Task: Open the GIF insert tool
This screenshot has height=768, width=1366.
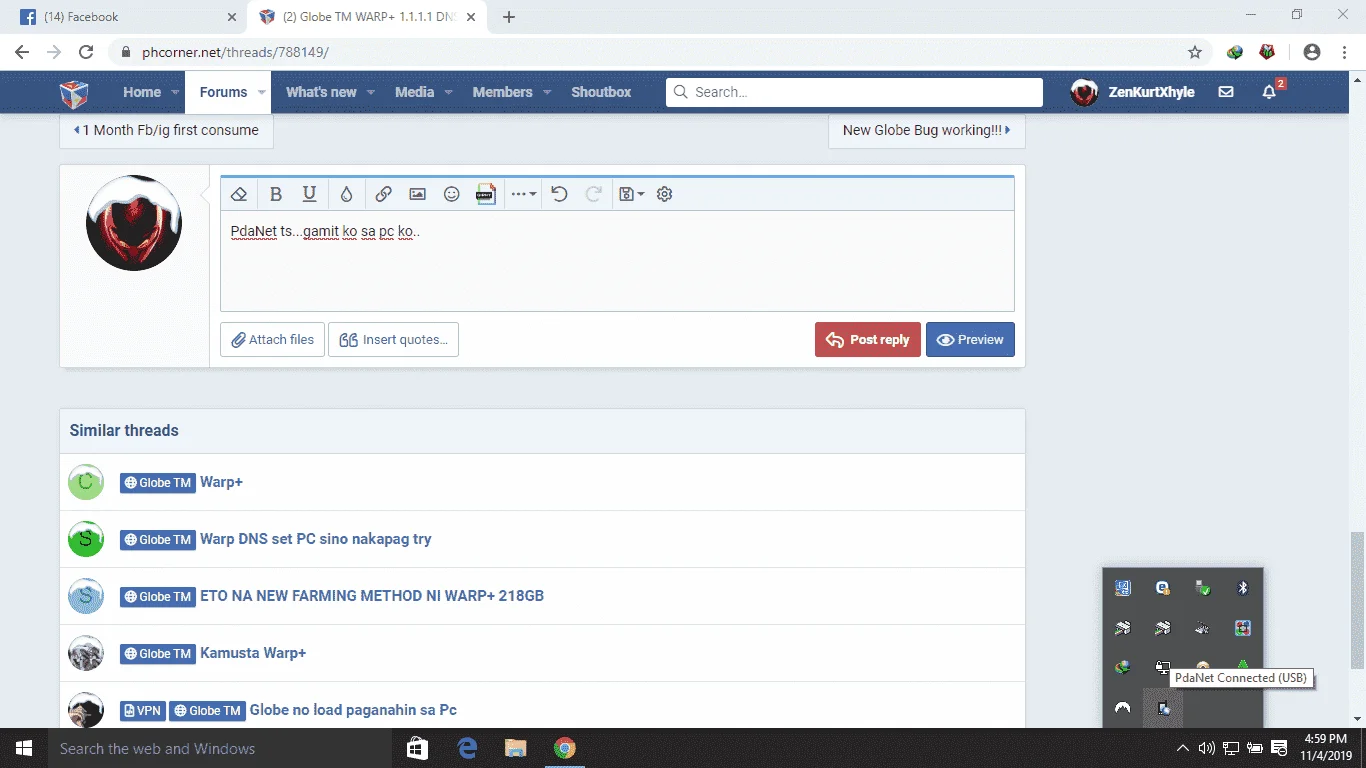Action: pos(486,194)
